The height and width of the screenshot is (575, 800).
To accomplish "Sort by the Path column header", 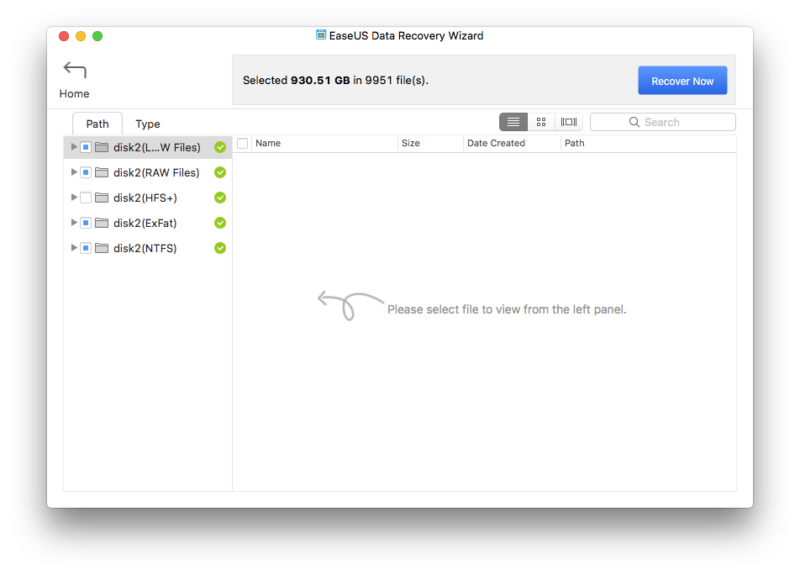I will (574, 143).
